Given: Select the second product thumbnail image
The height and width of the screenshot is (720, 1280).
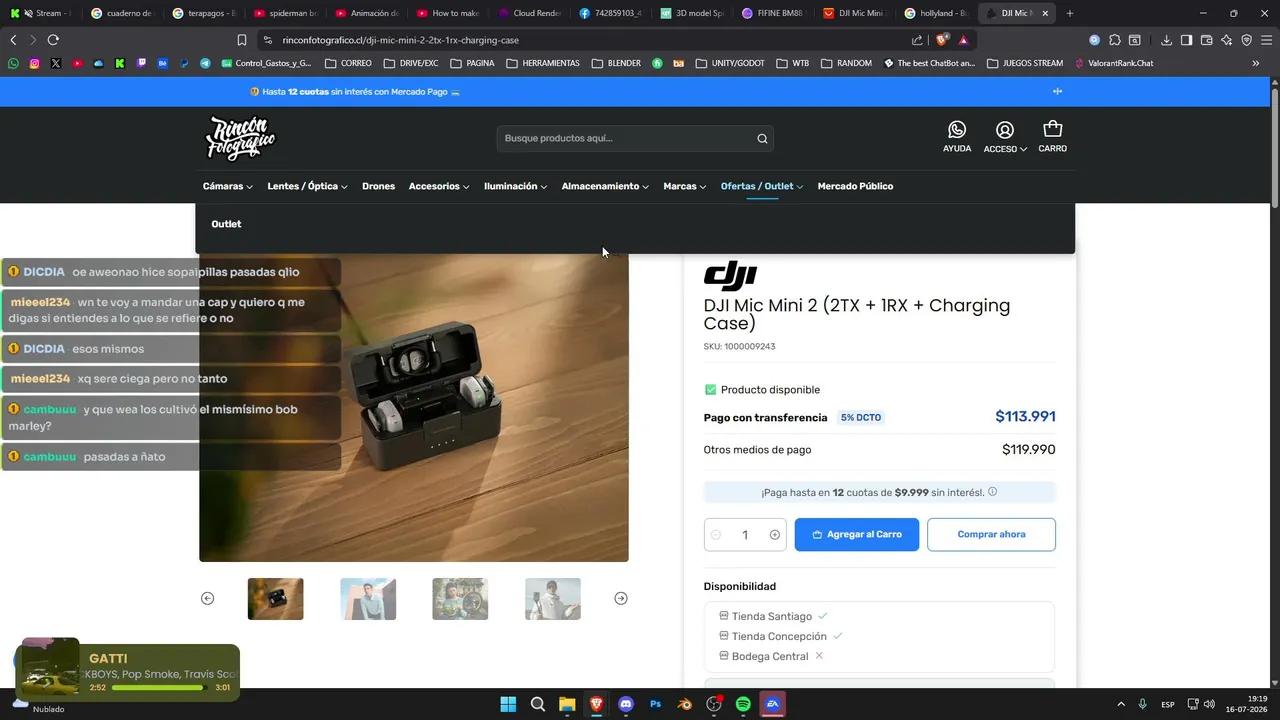Looking at the screenshot, I should 368,599.
